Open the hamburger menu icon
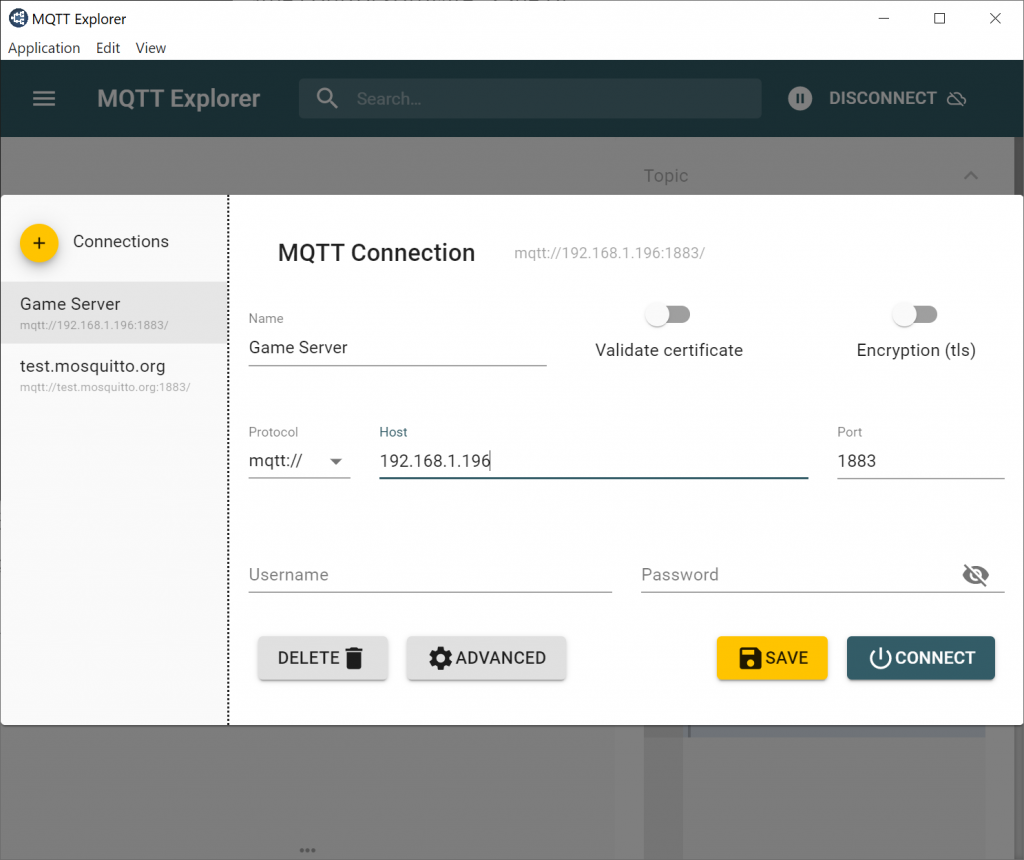 click(44, 99)
